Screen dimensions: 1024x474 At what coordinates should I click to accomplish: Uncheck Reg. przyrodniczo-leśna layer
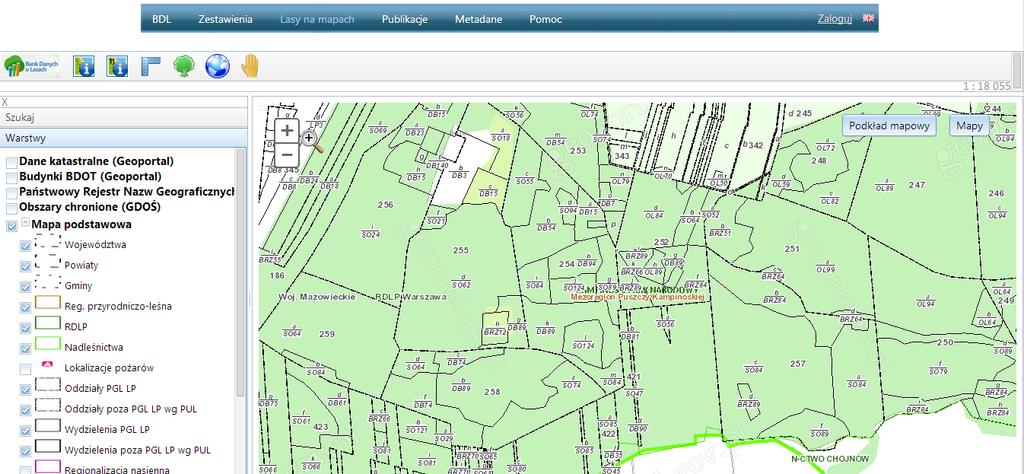pos(25,308)
